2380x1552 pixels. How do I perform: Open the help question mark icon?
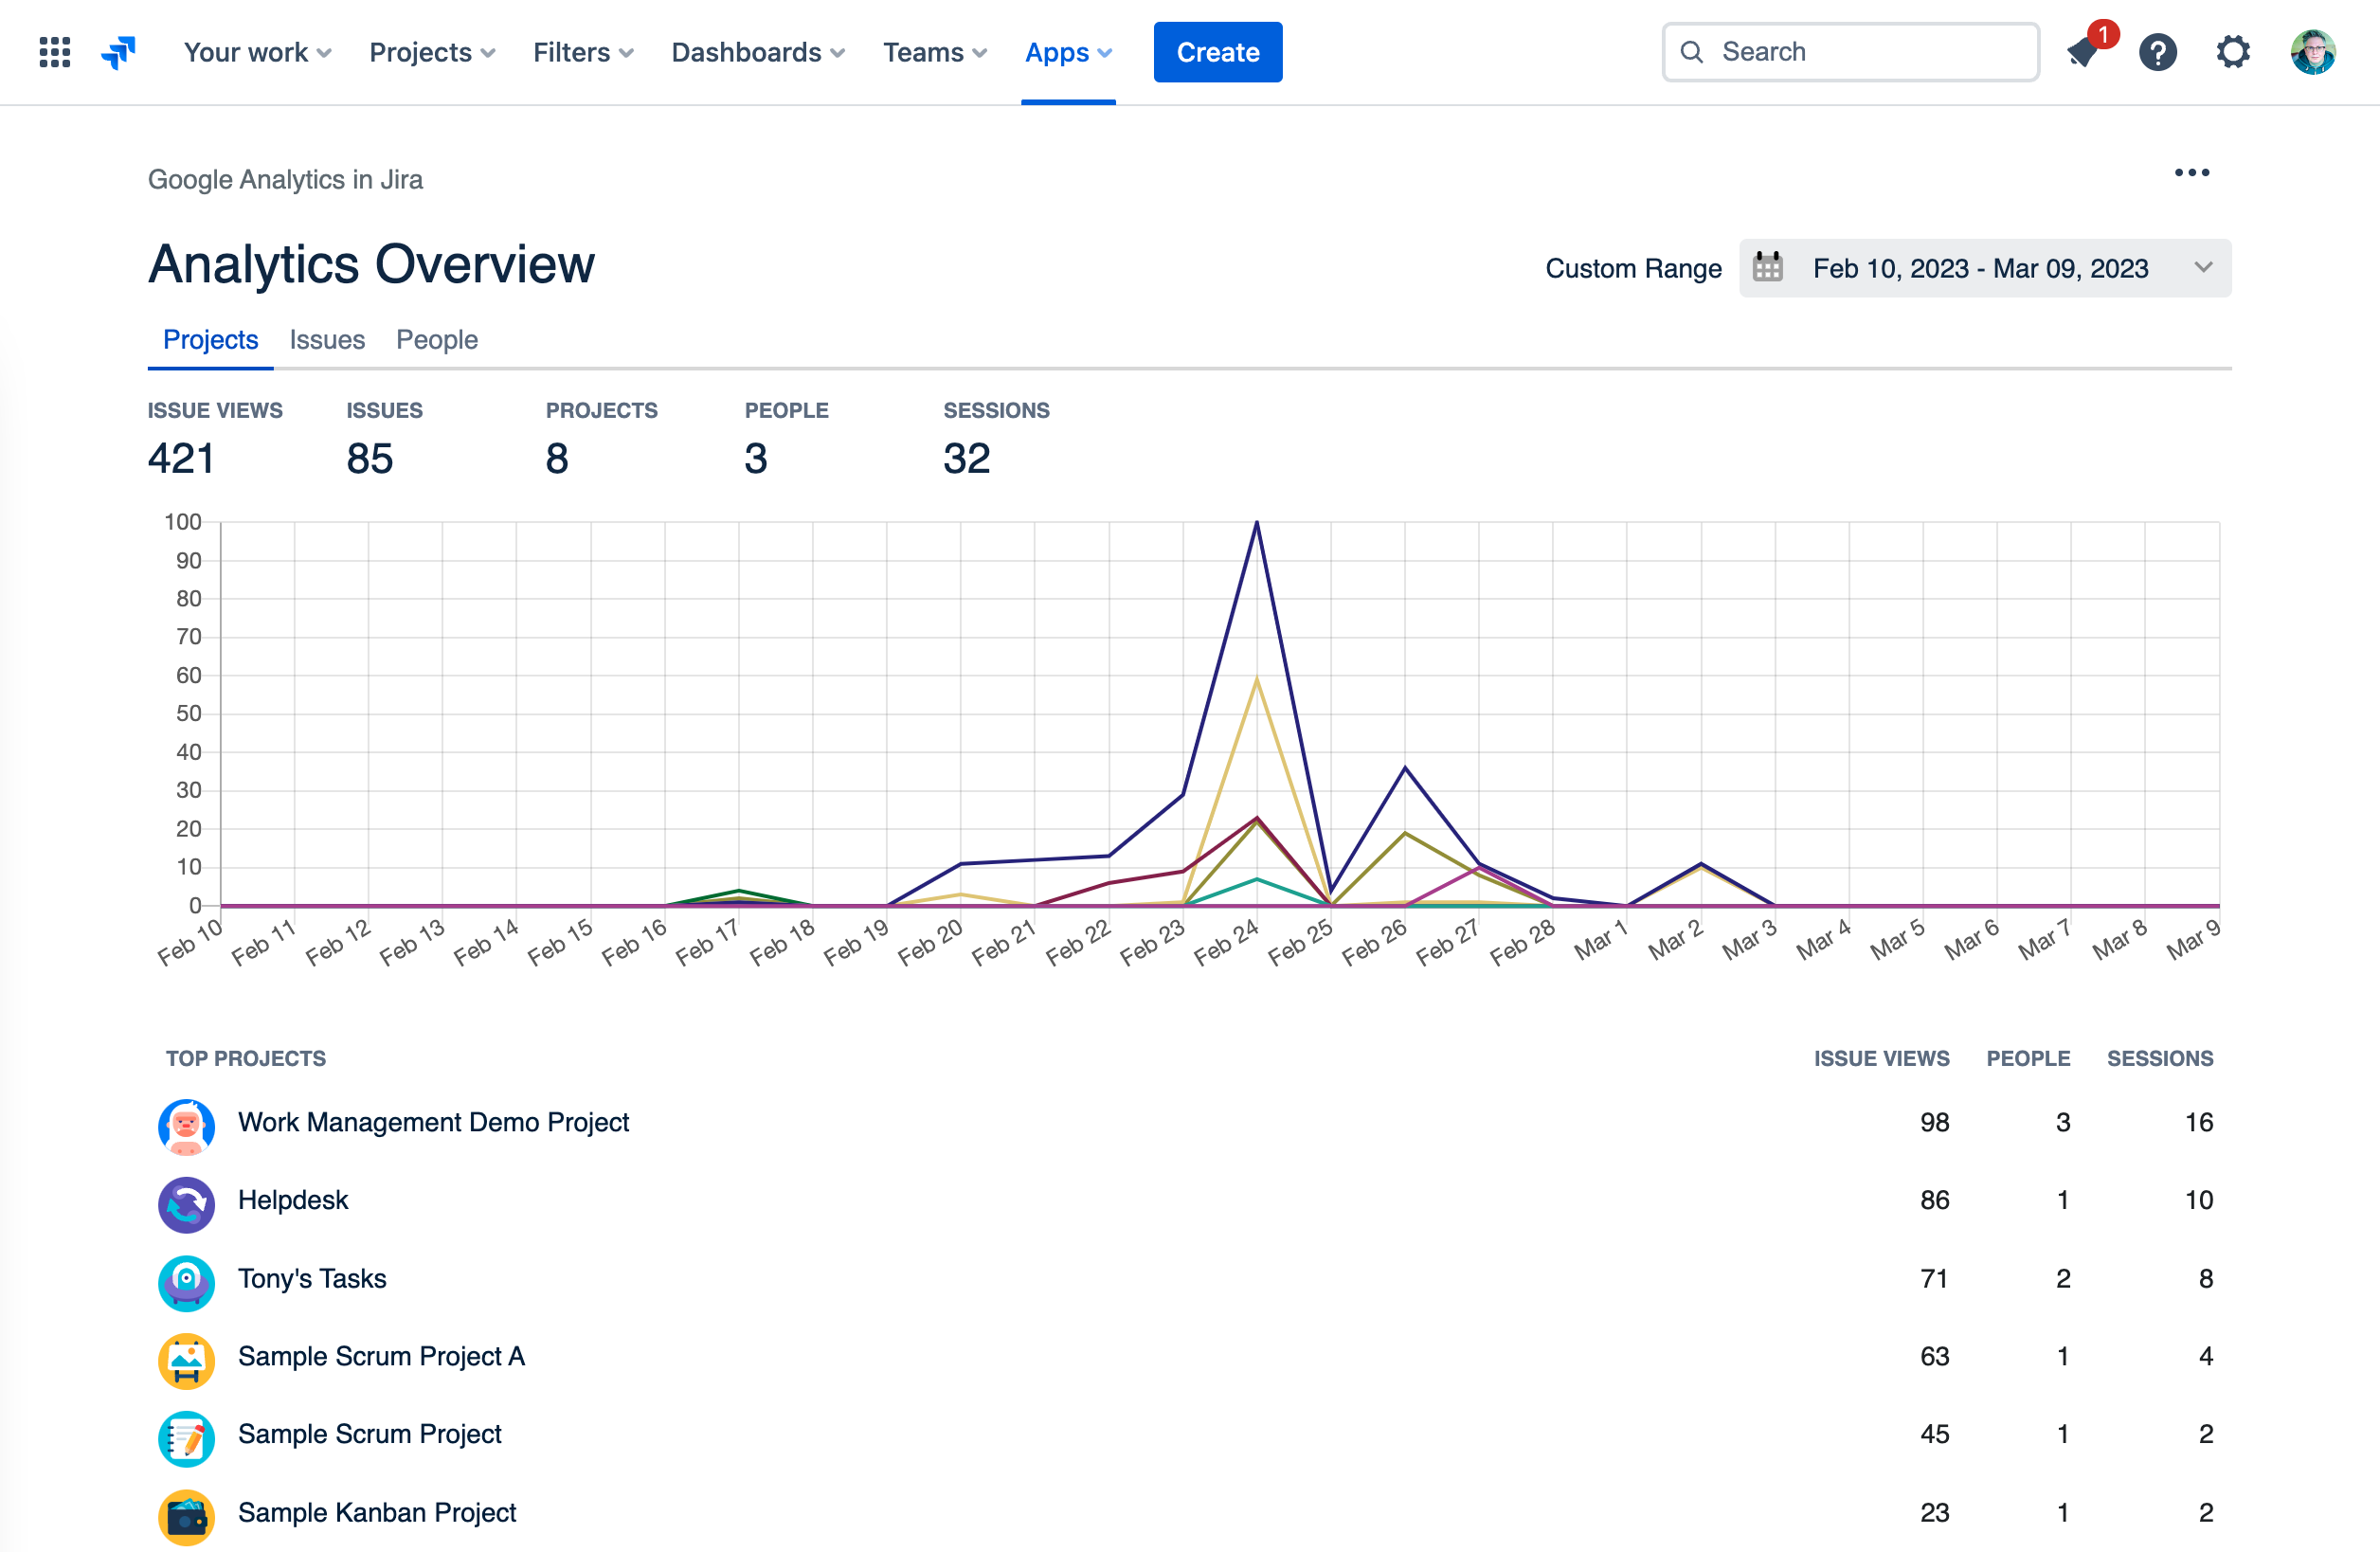[x=2158, y=52]
